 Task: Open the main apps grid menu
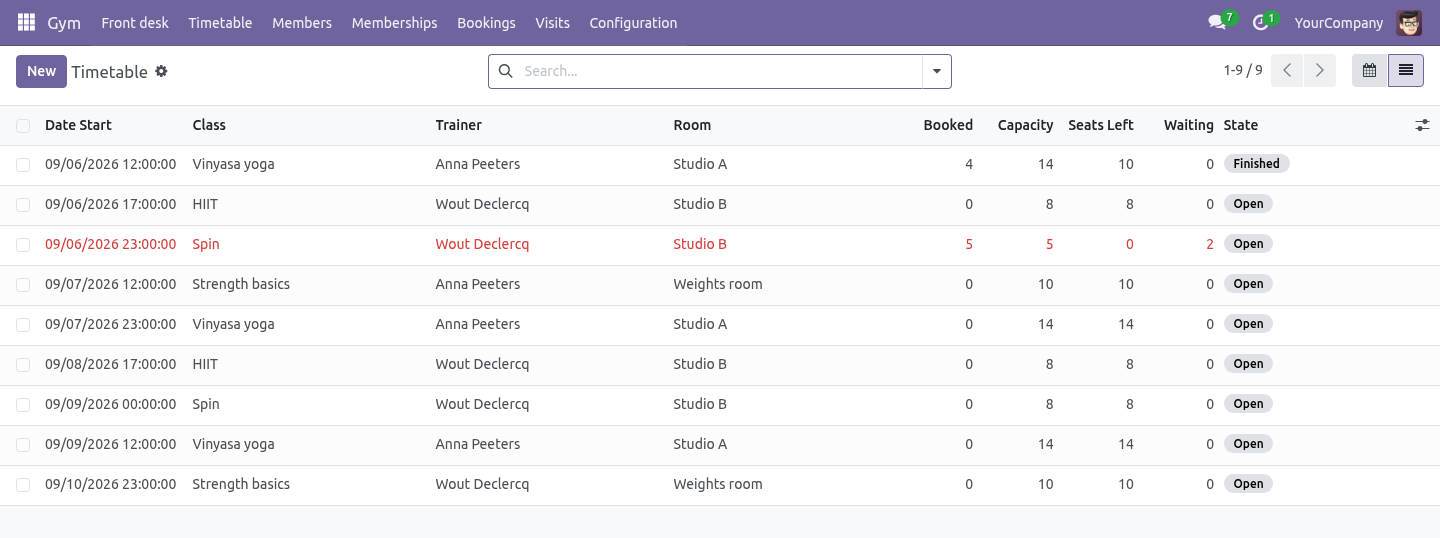click(x=26, y=22)
